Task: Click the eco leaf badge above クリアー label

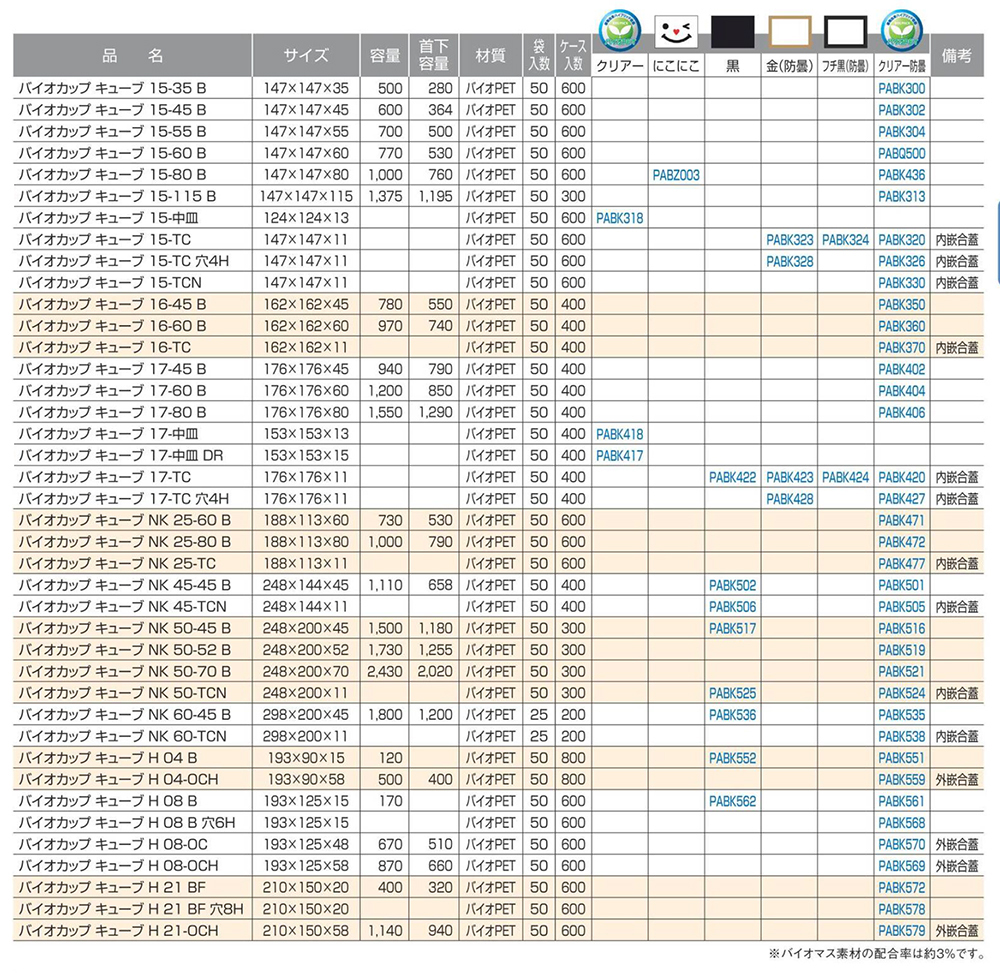Action: tap(620, 31)
